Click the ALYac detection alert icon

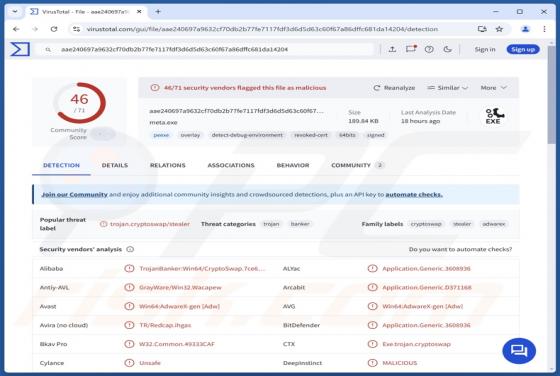tap(372, 268)
